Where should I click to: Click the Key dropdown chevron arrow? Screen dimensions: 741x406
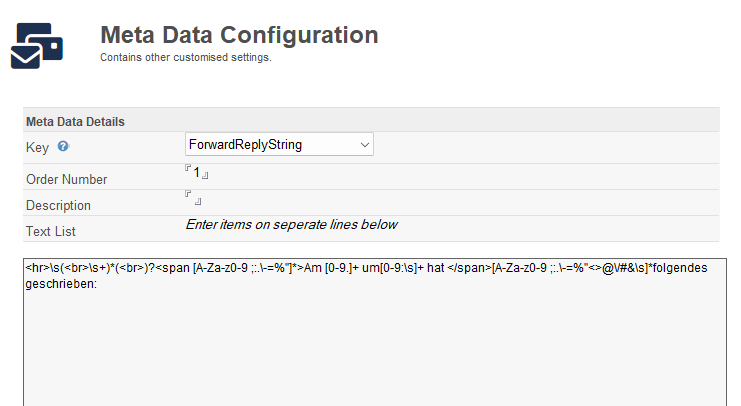click(x=363, y=145)
